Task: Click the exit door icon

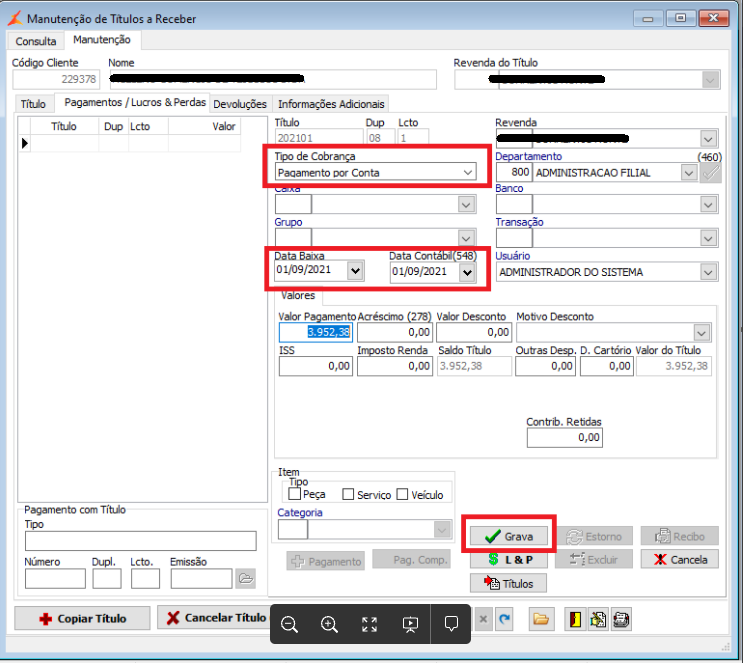Action: [x=575, y=619]
